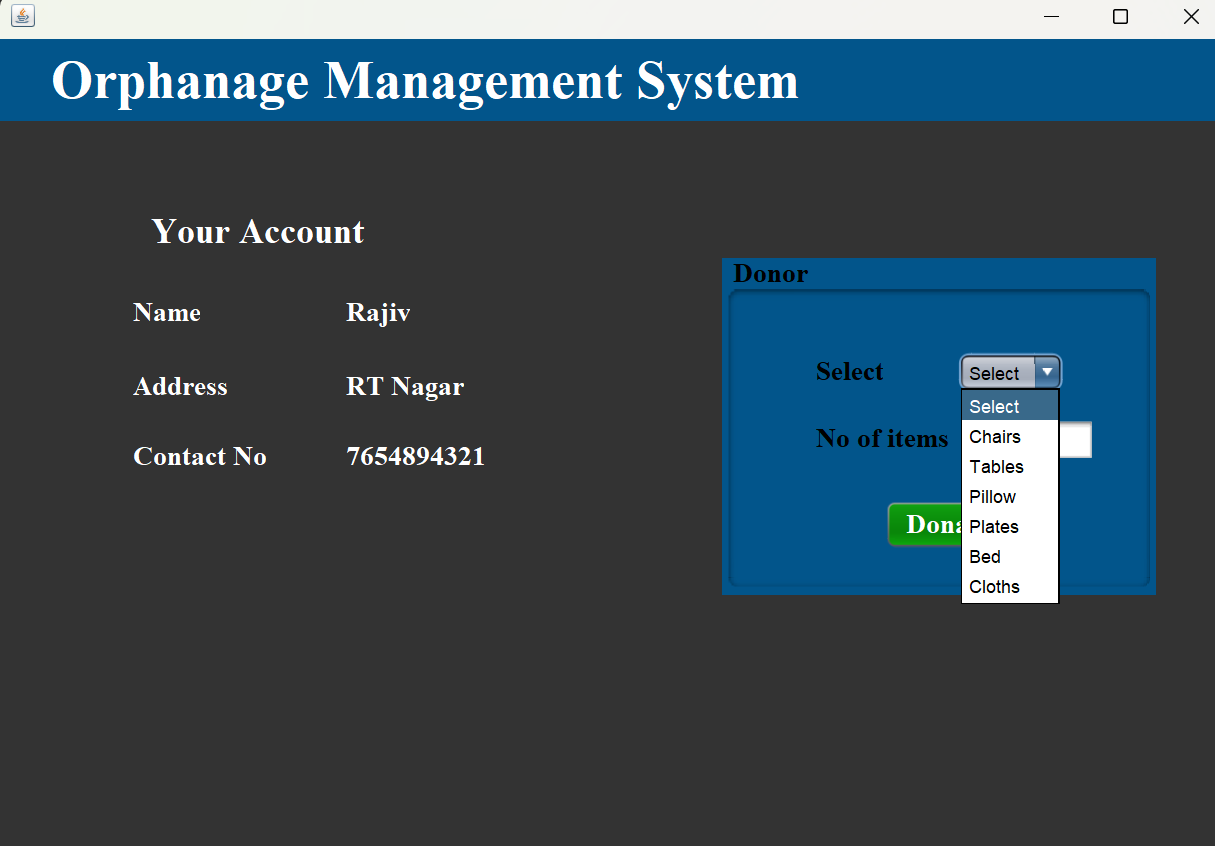Click the Address value RT Nagar

click(404, 386)
